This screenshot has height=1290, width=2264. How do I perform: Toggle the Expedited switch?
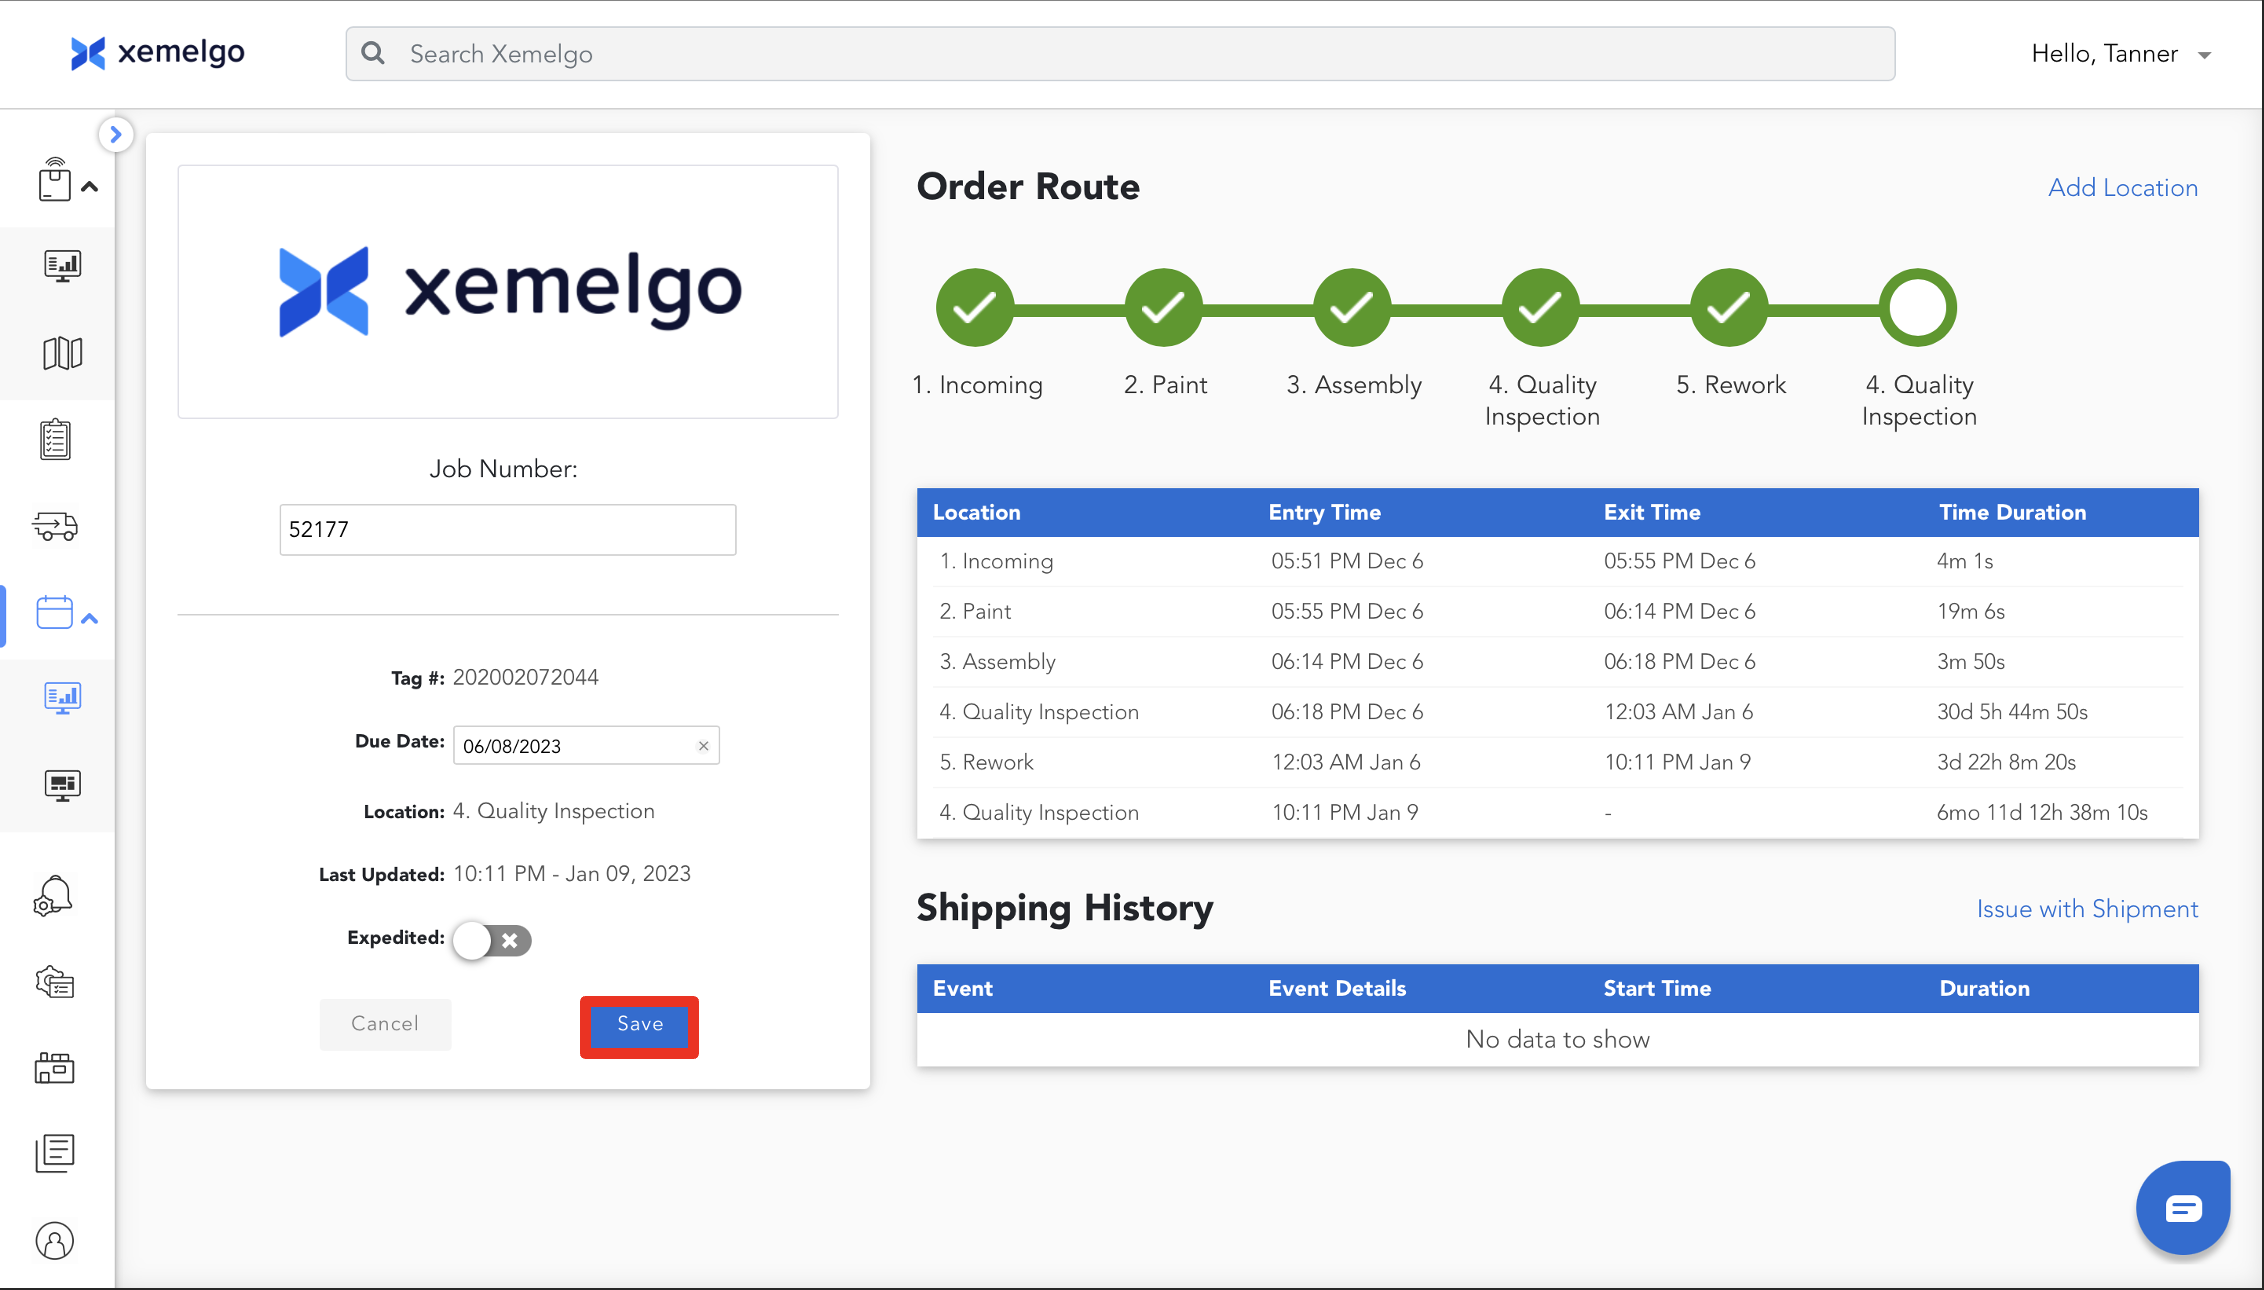click(491, 940)
